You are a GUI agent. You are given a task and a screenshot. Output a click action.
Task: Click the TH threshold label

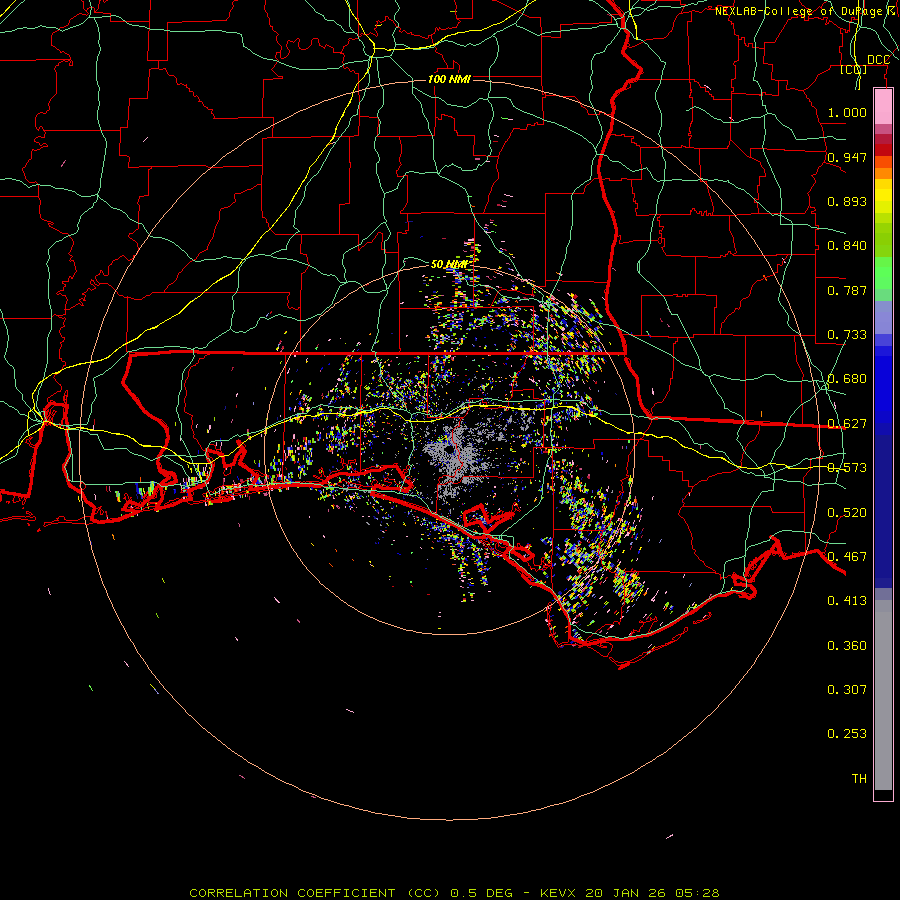coord(858,778)
